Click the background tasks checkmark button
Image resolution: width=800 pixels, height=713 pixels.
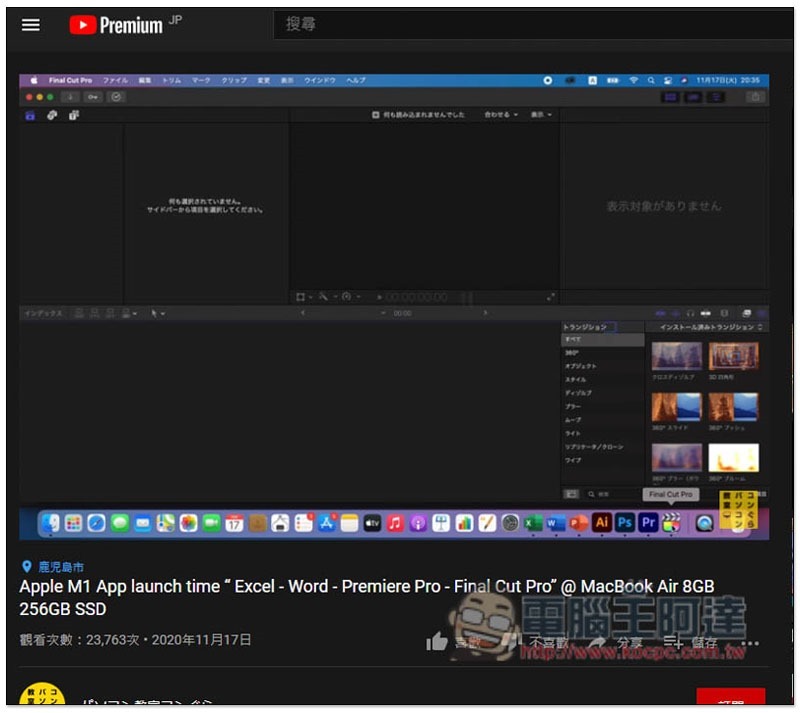[x=116, y=97]
